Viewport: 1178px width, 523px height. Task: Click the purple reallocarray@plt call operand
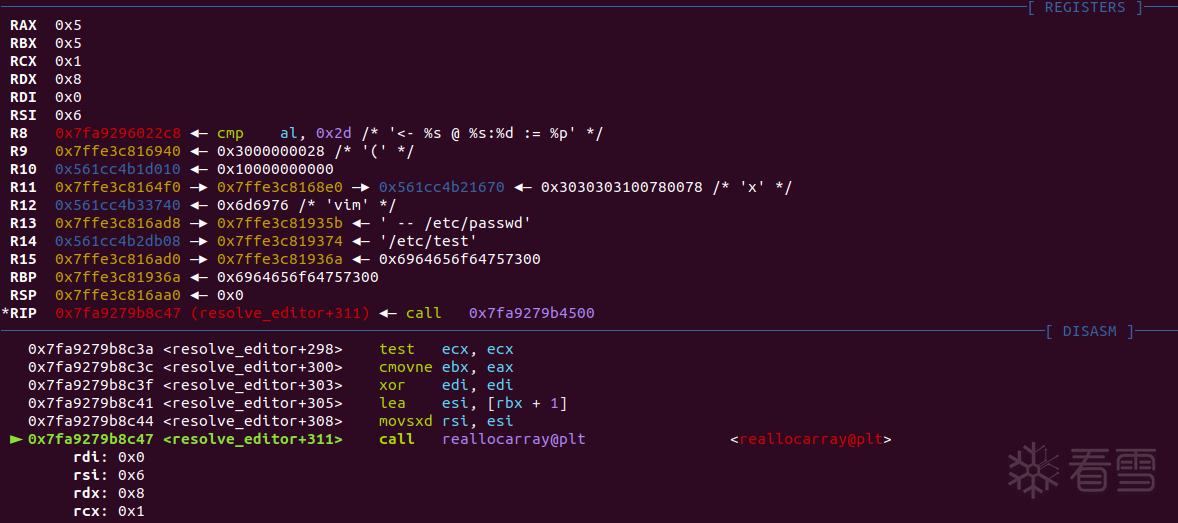[x=514, y=440]
